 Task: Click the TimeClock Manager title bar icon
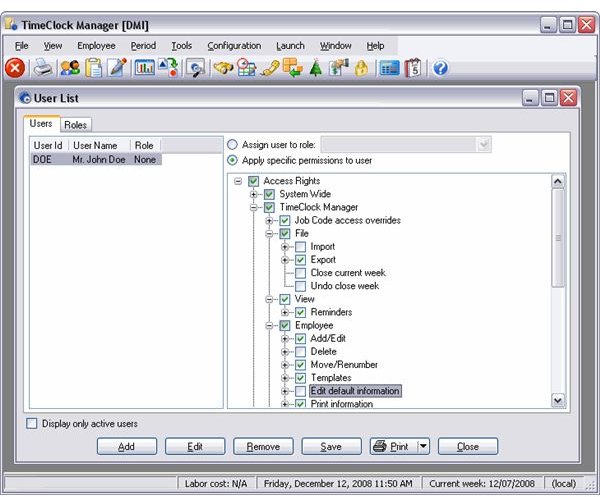11,24
